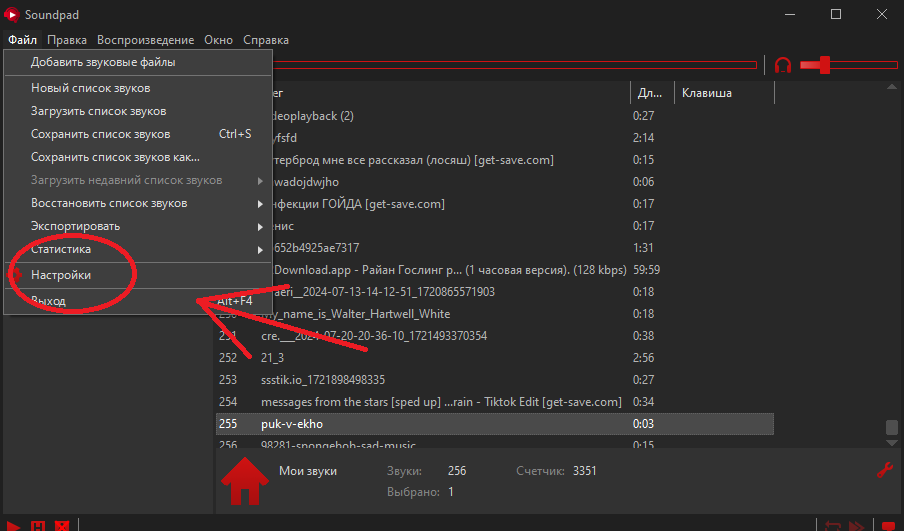The image size is (904, 531).
Task: Select the row 21_3
Action: tap(495, 358)
